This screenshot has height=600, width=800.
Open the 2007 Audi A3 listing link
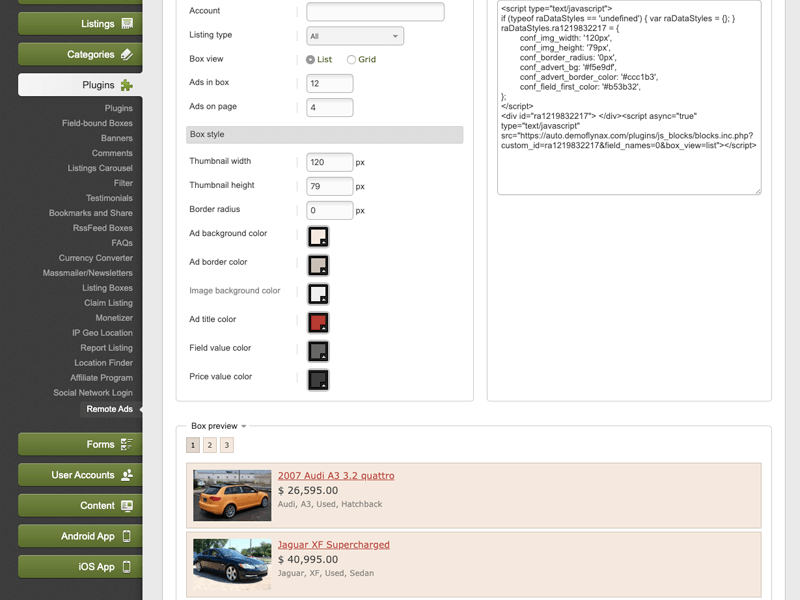[336, 476]
